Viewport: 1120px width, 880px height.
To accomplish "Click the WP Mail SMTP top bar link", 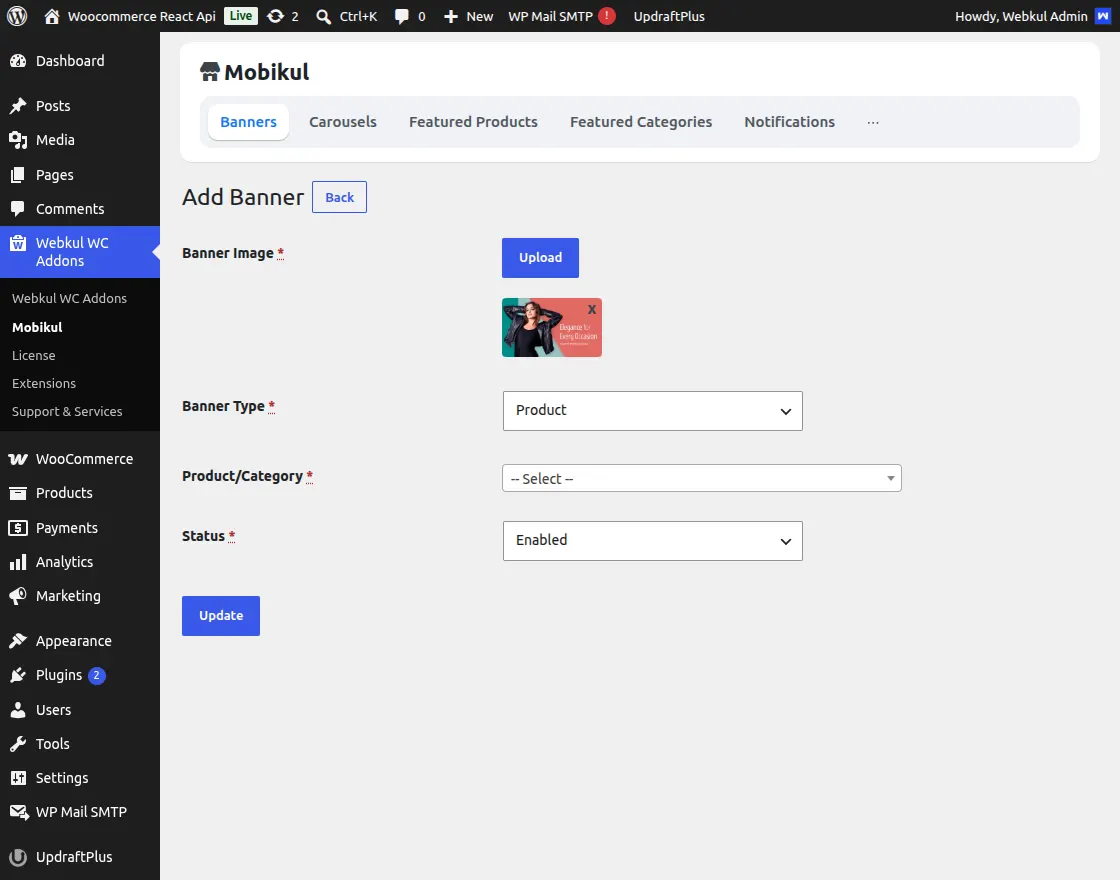I will click(x=550, y=16).
